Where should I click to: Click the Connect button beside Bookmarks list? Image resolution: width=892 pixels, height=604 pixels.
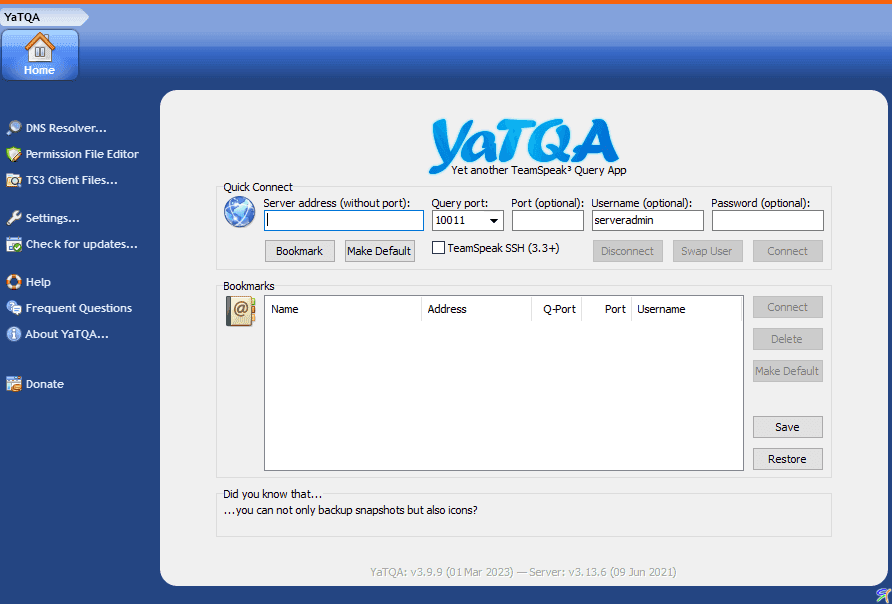(787, 307)
